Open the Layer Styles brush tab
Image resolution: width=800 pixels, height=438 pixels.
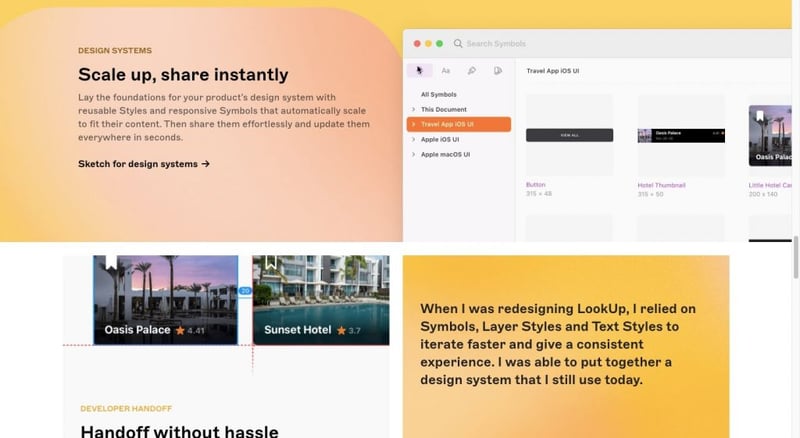[x=471, y=70]
